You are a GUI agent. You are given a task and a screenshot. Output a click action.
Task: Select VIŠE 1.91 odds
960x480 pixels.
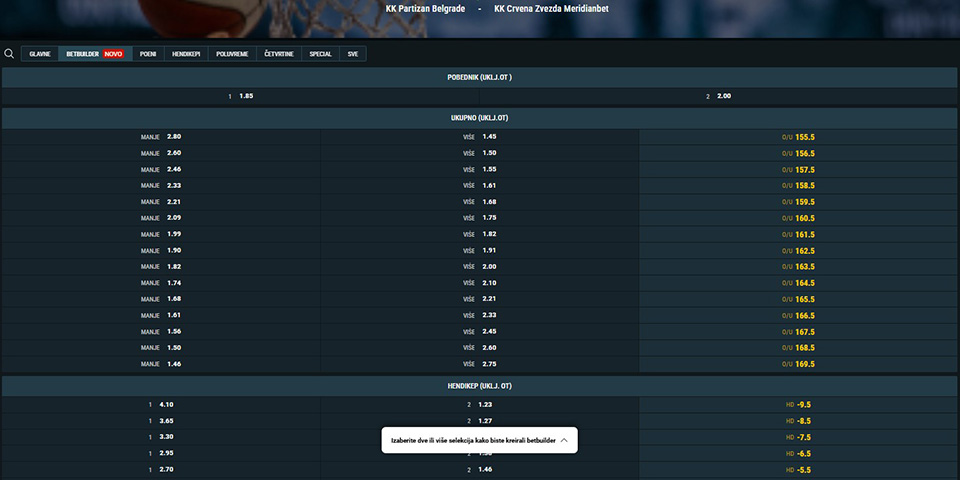pos(479,250)
